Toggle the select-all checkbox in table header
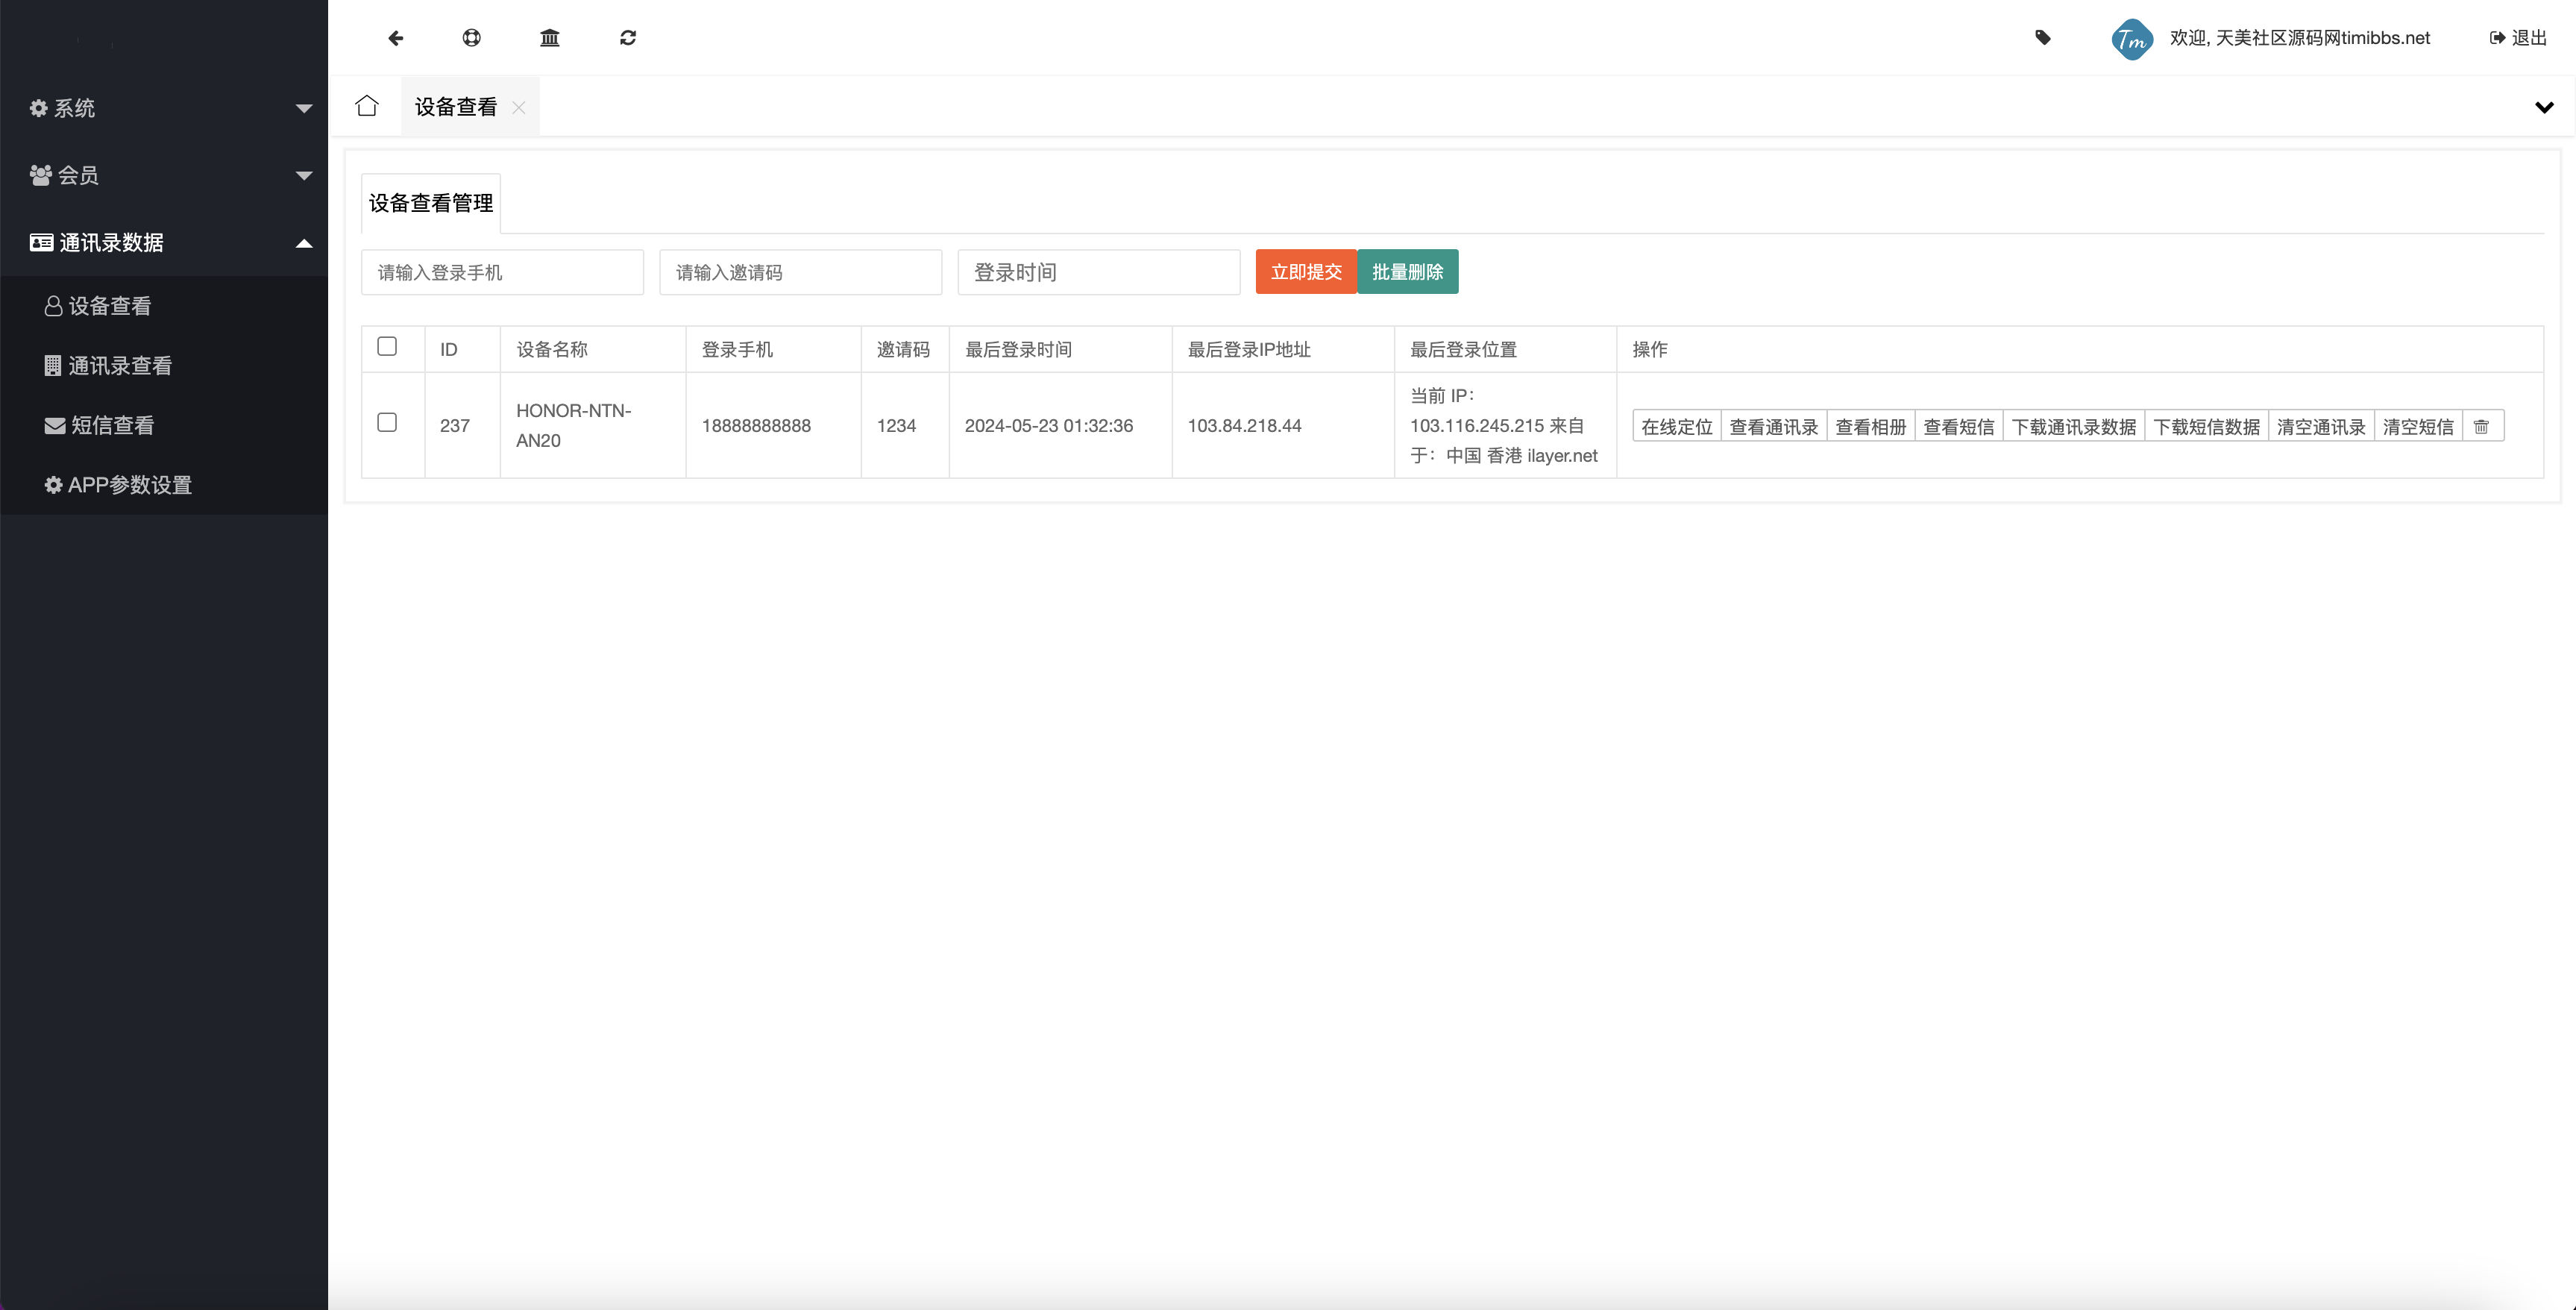This screenshot has width=2576, height=1310. point(388,346)
